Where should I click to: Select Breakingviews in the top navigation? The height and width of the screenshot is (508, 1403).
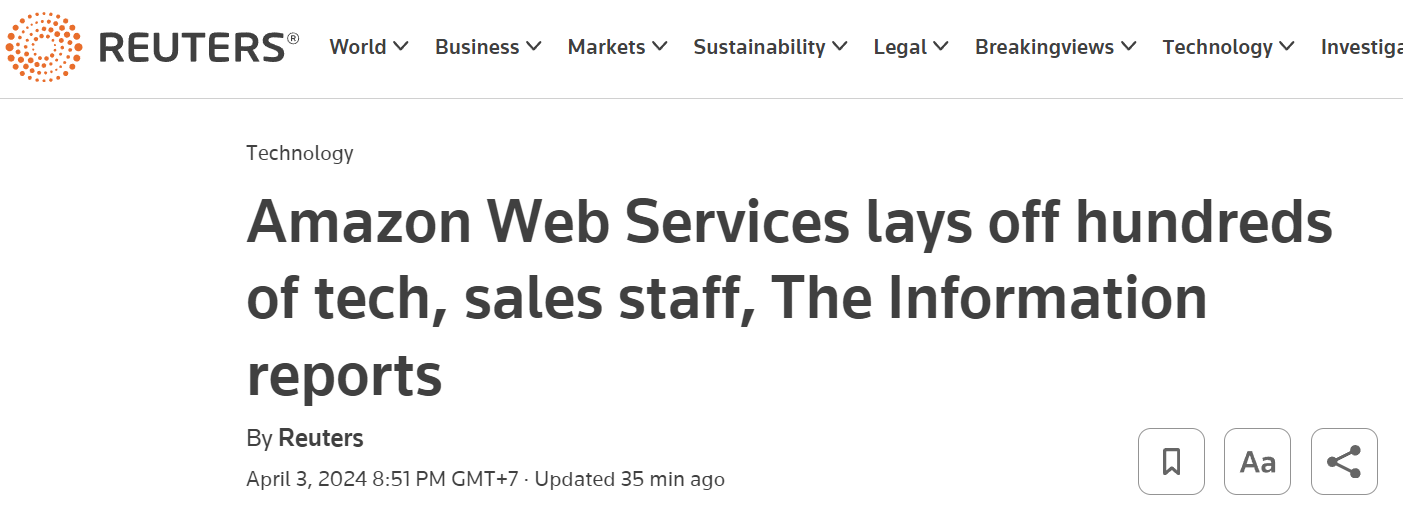[x=1045, y=47]
